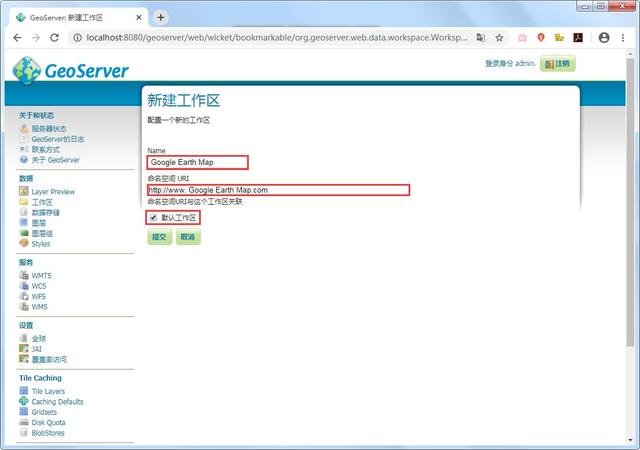Image resolution: width=640 pixels, height=450 pixels.
Task: Open the BlobStores link
Action: pos(48,433)
